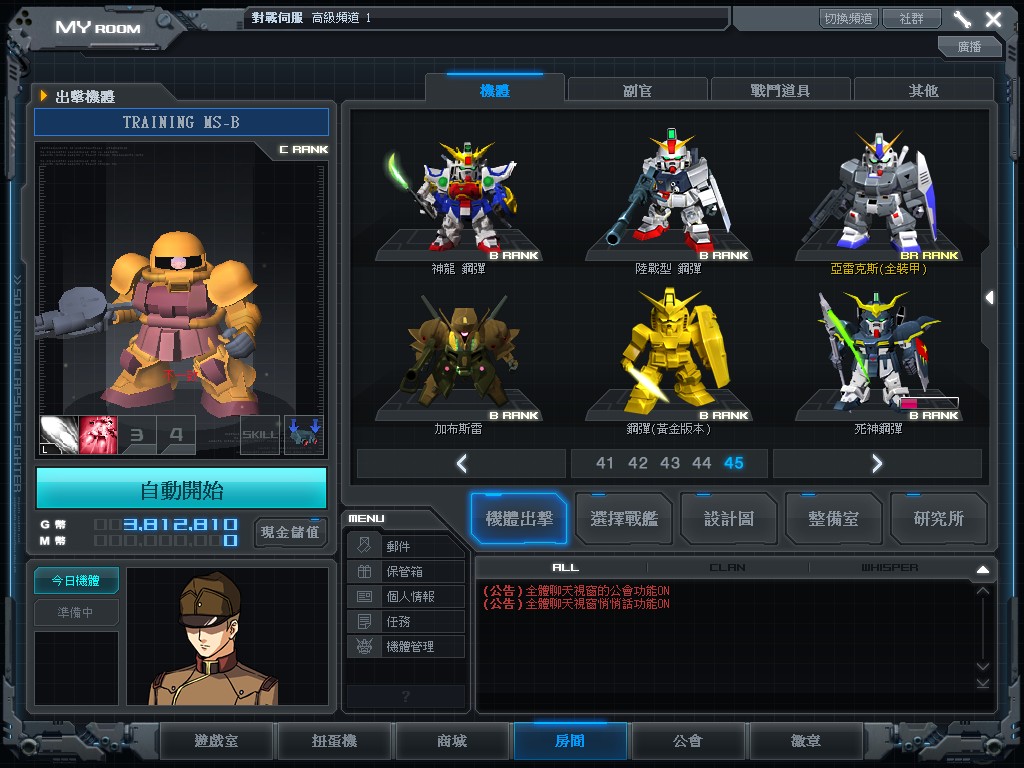Select unit page 45
This screenshot has width=1024, height=768.
pos(734,463)
